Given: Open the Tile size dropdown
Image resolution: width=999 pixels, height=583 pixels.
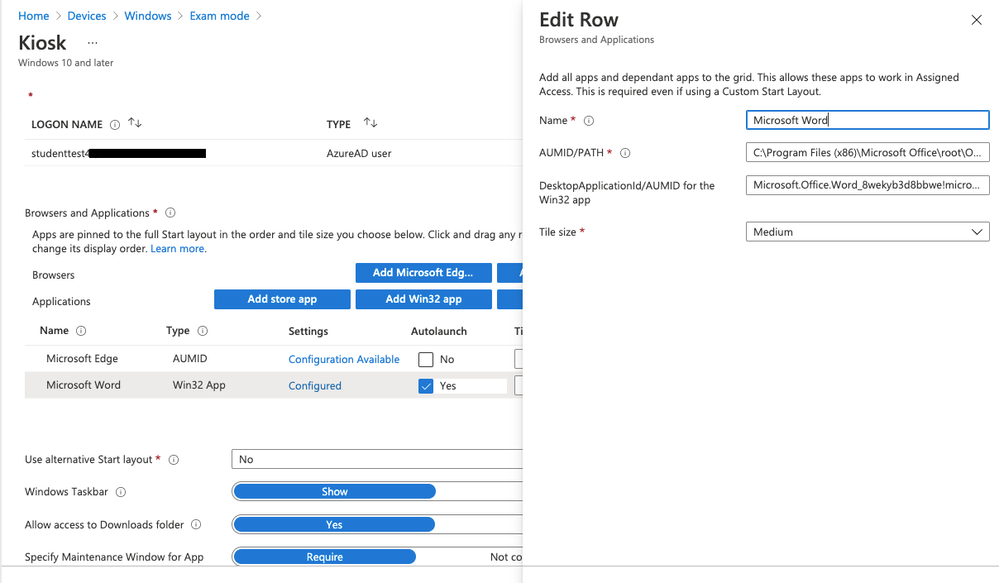Looking at the screenshot, I should pos(867,232).
